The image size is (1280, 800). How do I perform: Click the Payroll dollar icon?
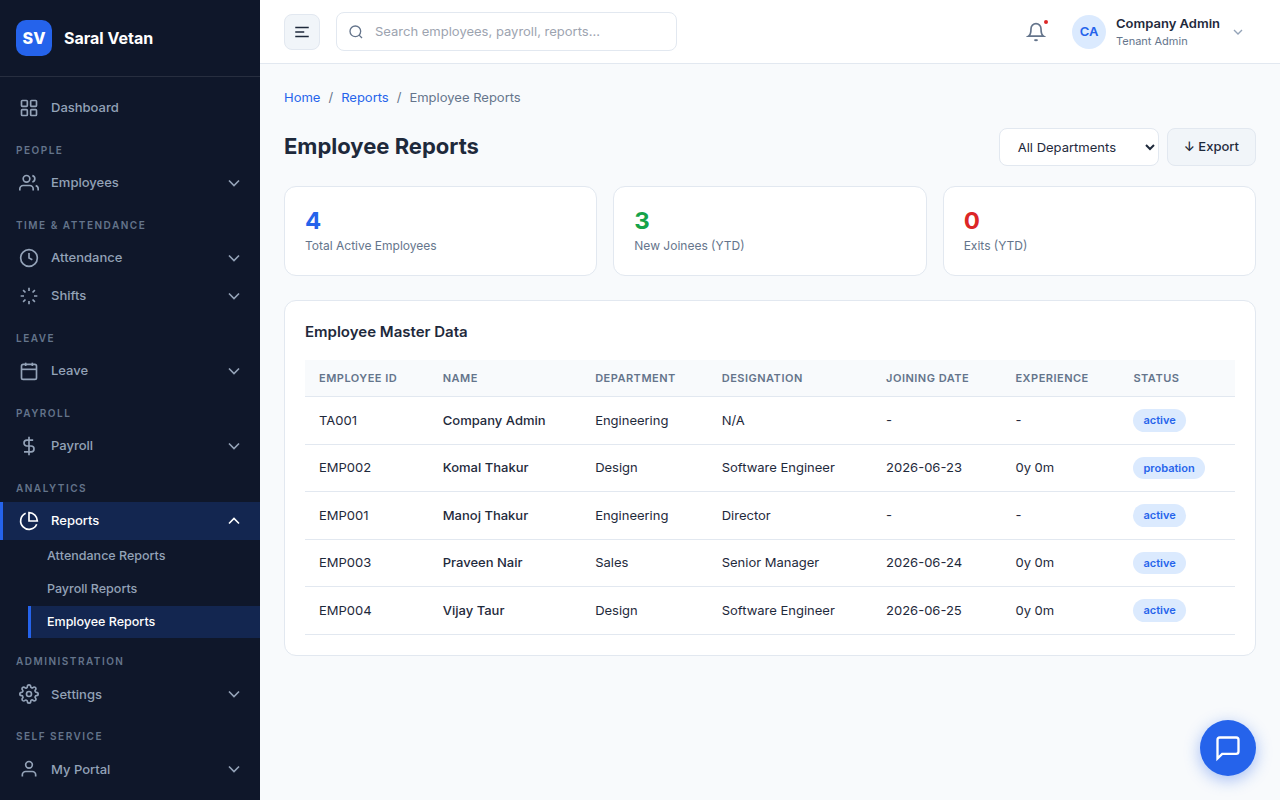[29, 446]
